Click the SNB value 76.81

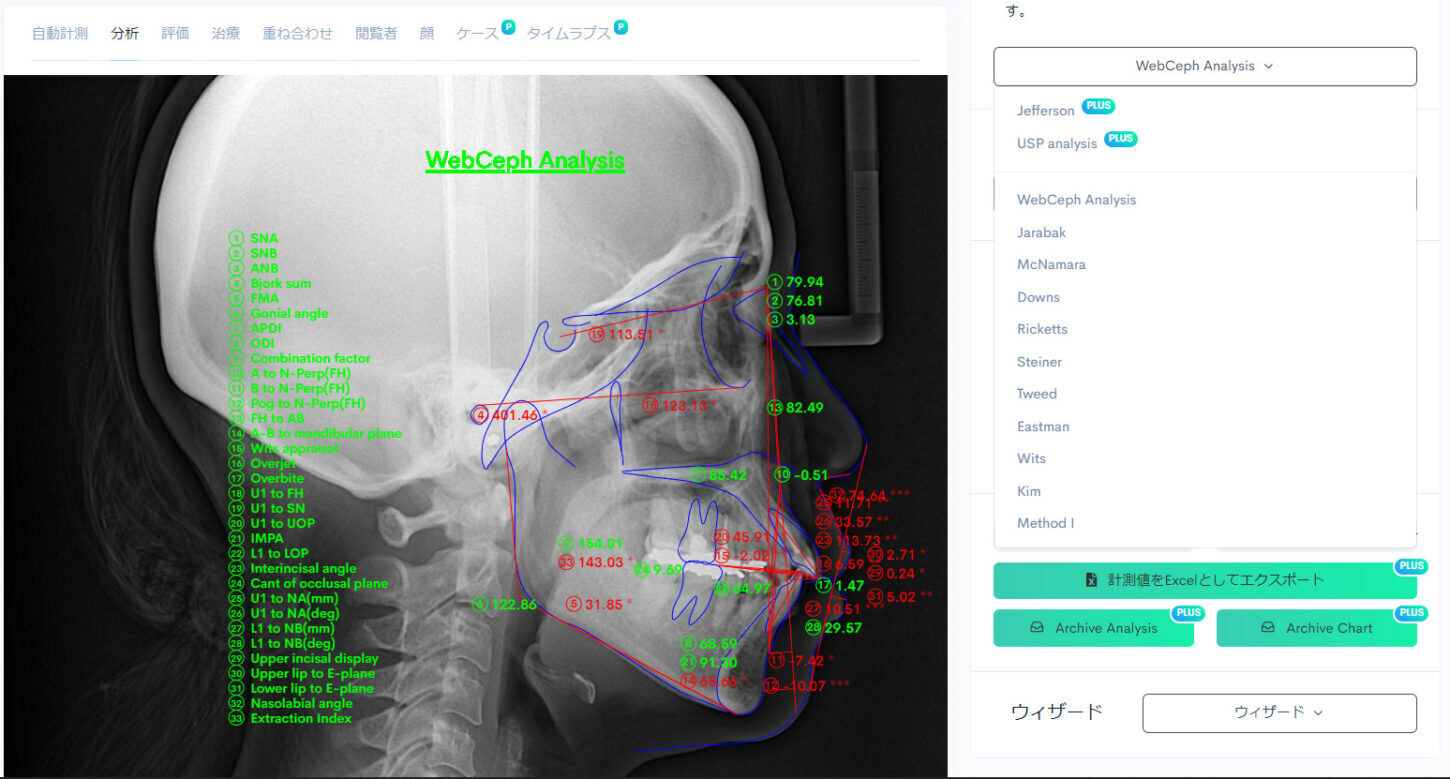click(804, 301)
